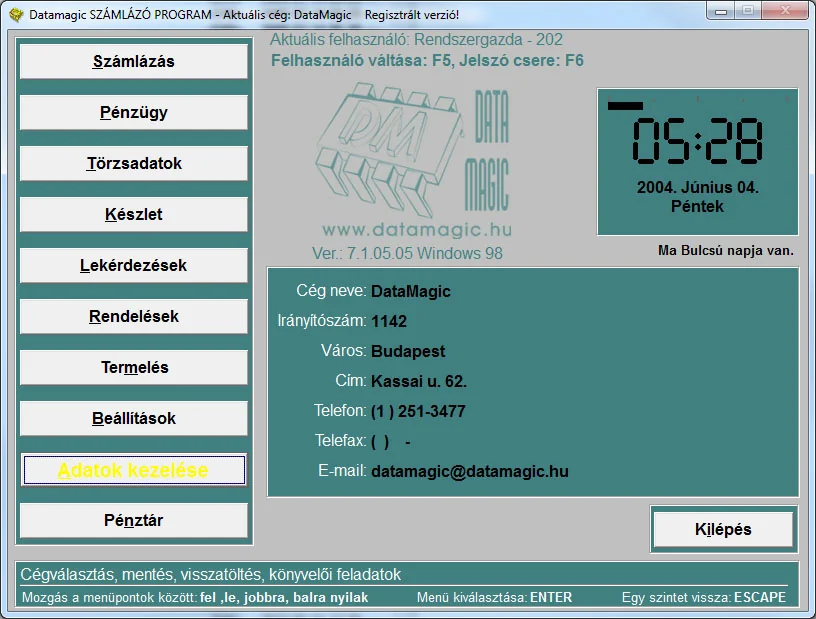Click the email datamagic@datamagic.hu
This screenshot has width=816, height=619.
pyautogui.click(x=470, y=472)
